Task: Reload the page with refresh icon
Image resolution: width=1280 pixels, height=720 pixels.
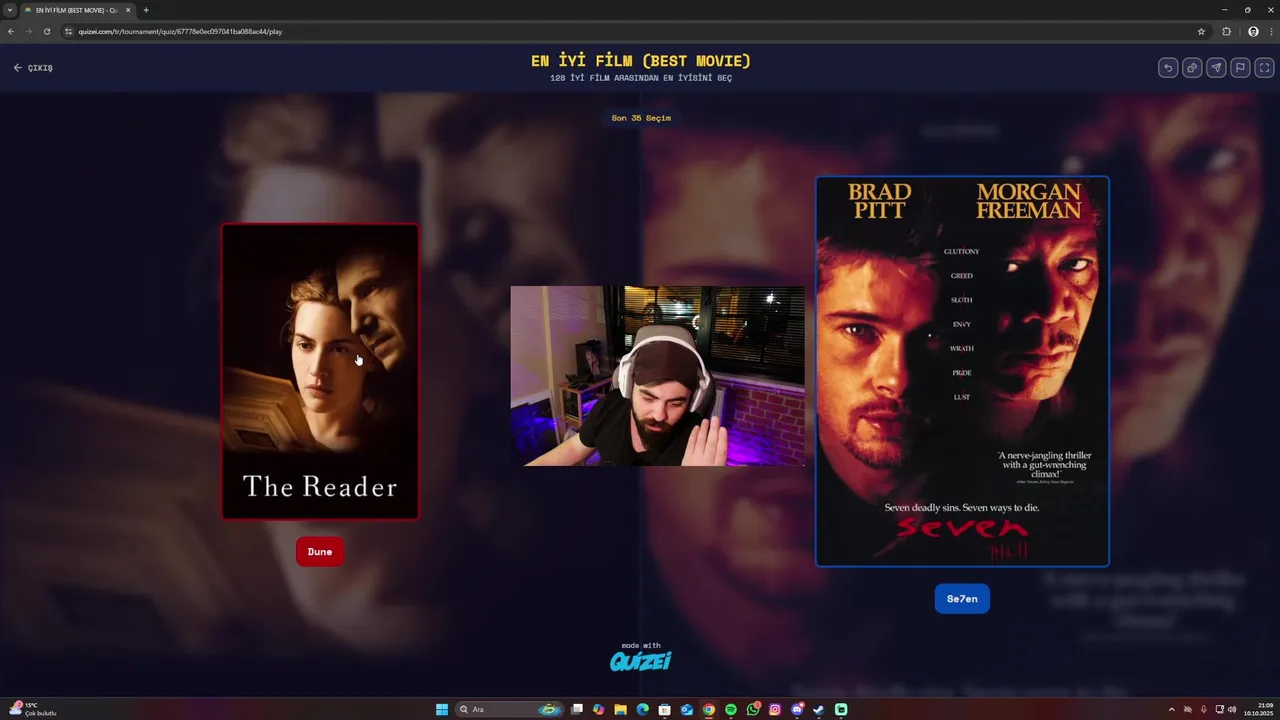Action: (x=46, y=31)
